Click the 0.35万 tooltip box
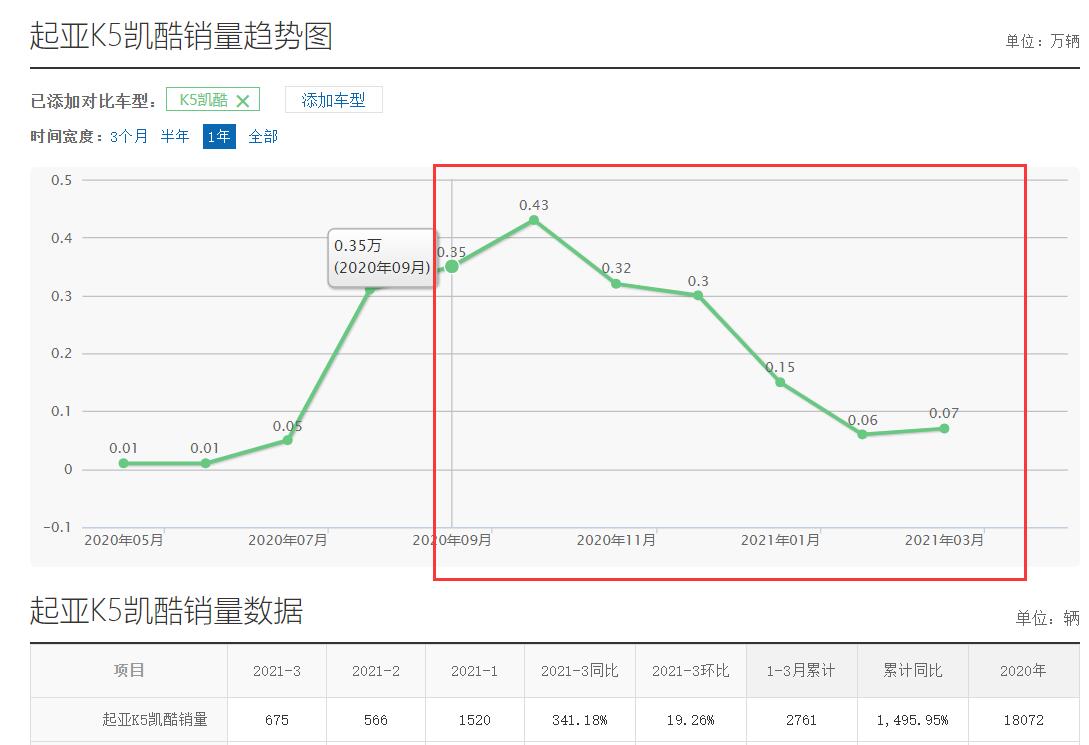This screenshot has height=745, width=1089. (383, 258)
